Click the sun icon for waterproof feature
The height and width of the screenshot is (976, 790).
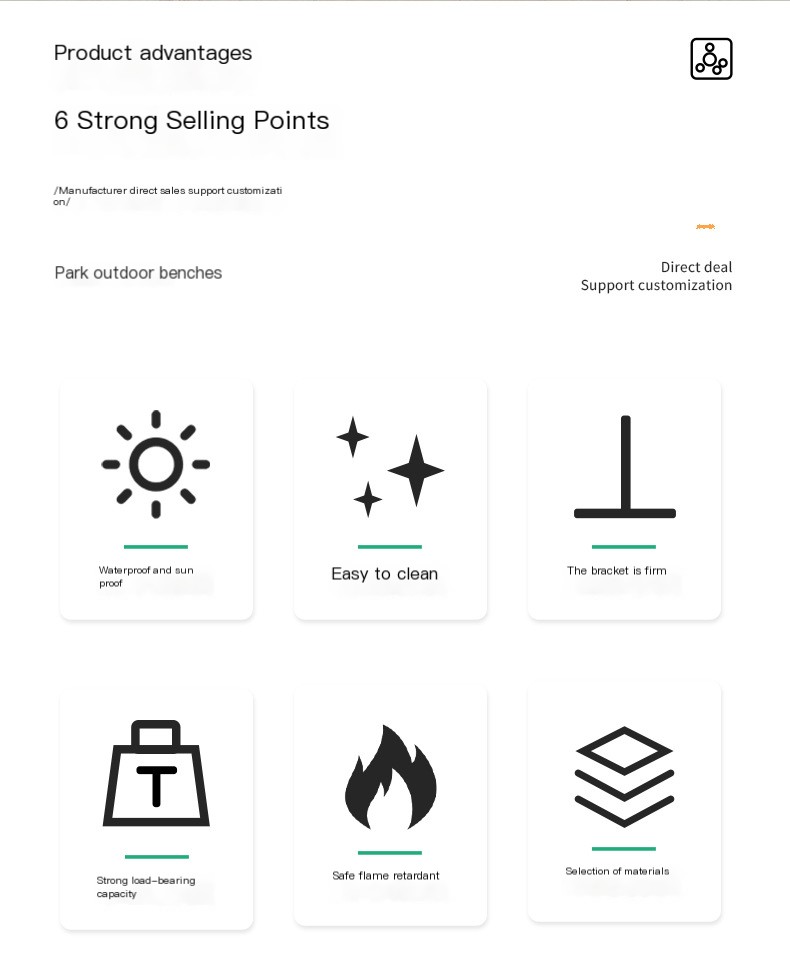pos(156,464)
